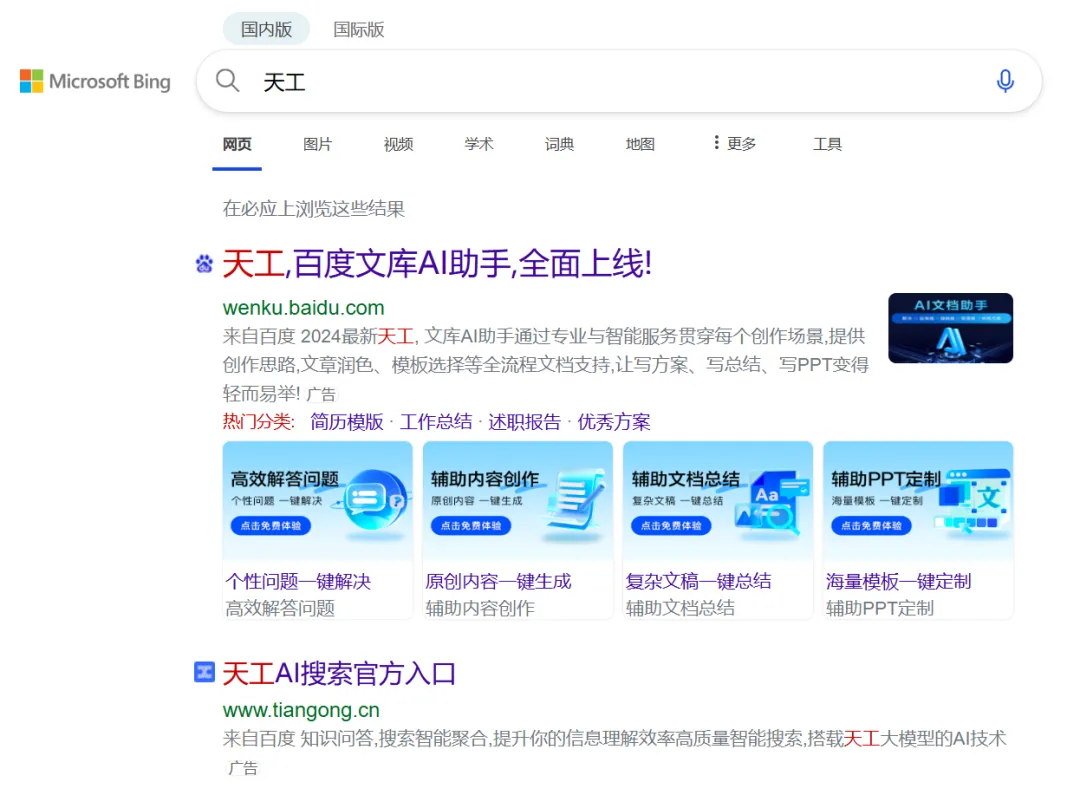1080x808 pixels.
Task: Click the Tiangong AI result favicon
Action: (204, 672)
